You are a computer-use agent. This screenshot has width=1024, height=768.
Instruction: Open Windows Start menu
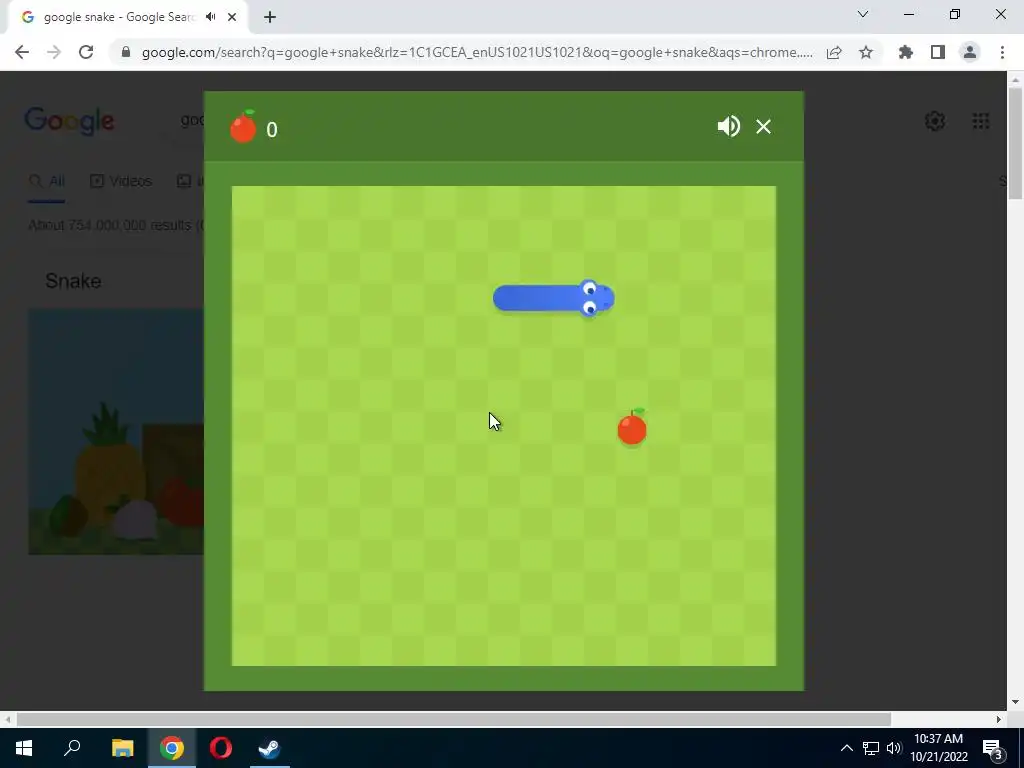click(x=24, y=748)
